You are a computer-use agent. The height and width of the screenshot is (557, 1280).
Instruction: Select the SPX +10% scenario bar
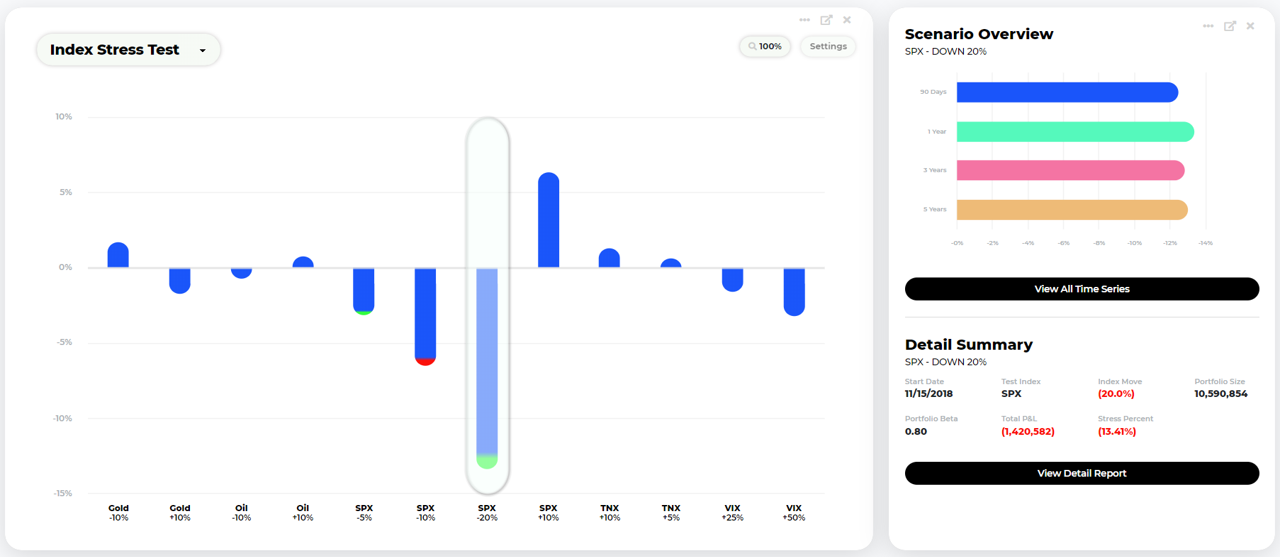click(548, 220)
